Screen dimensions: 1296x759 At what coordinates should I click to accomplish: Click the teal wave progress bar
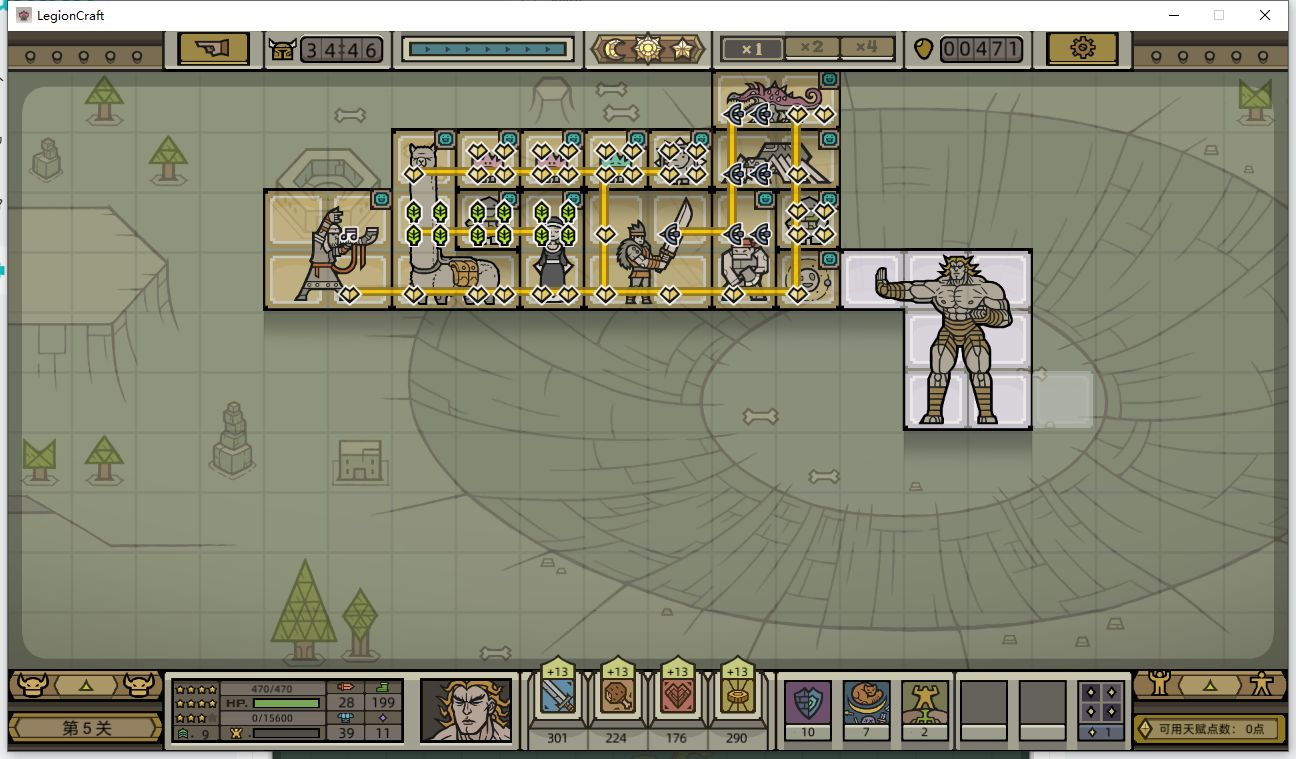[488, 48]
